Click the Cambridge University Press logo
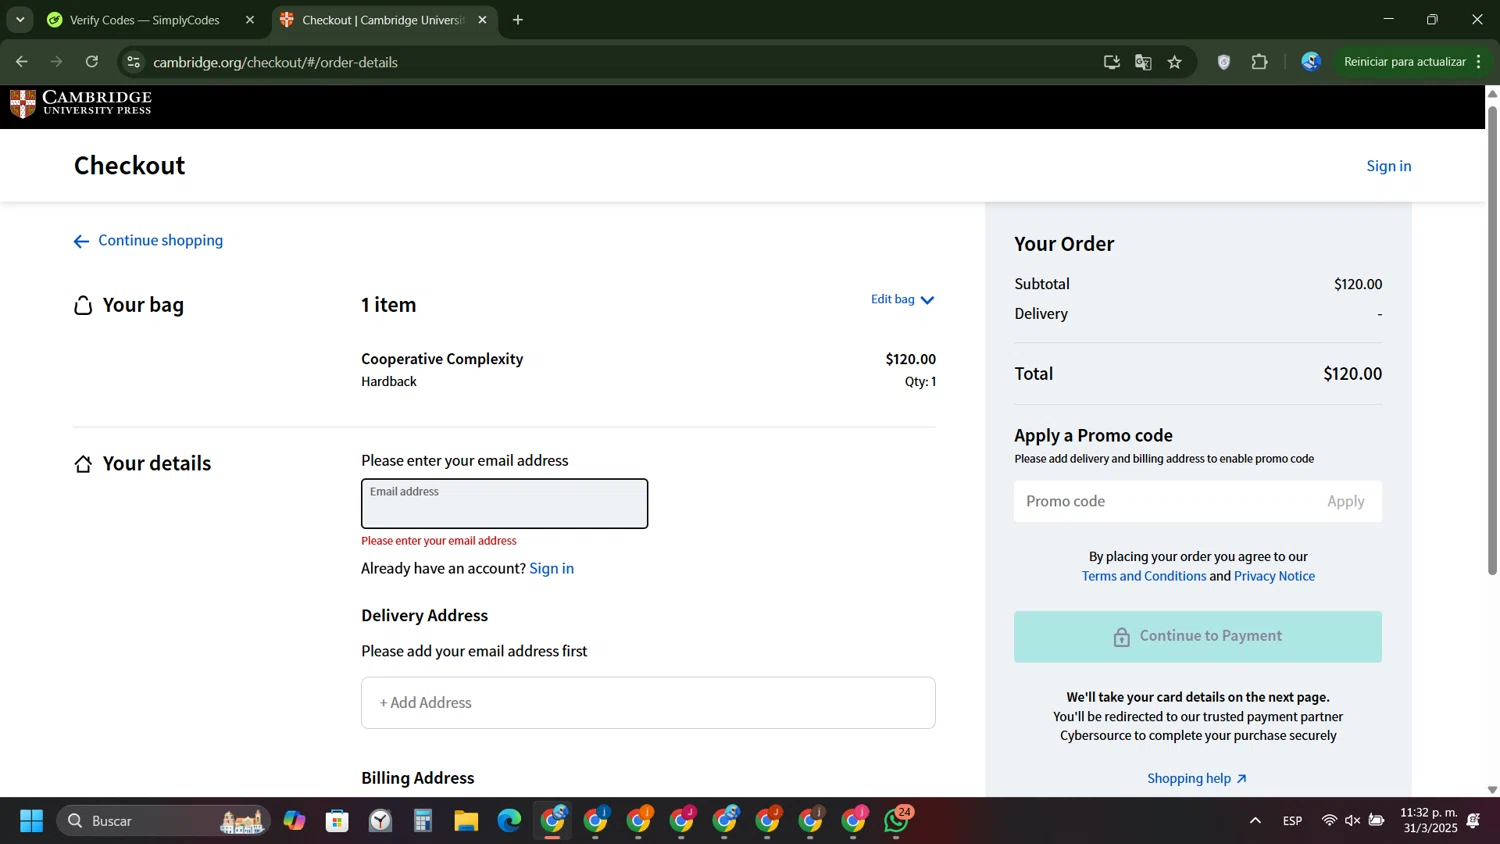This screenshot has width=1500, height=844. (x=81, y=103)
